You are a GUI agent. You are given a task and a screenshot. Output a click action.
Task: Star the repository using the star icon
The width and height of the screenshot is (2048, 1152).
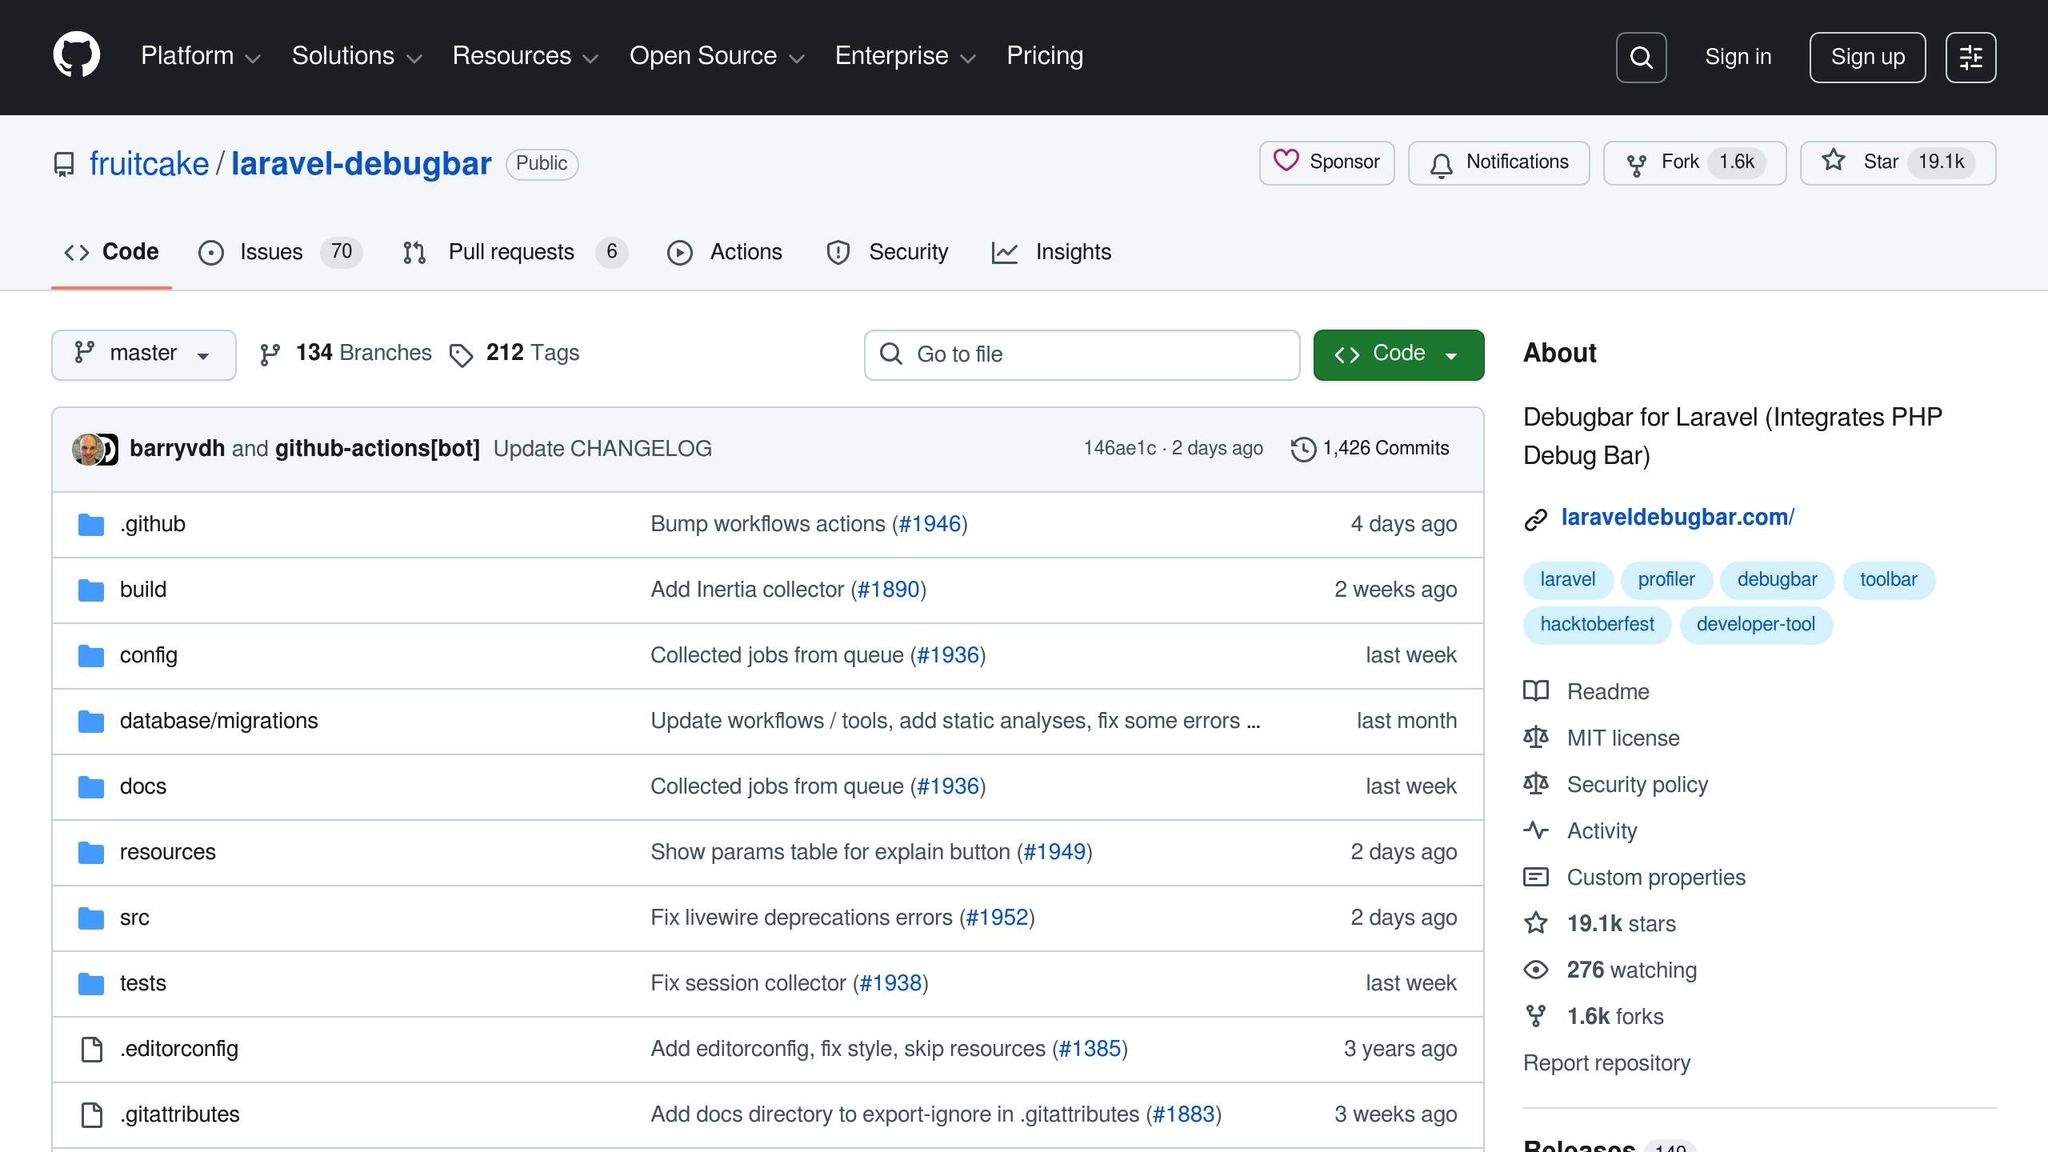1833,161
